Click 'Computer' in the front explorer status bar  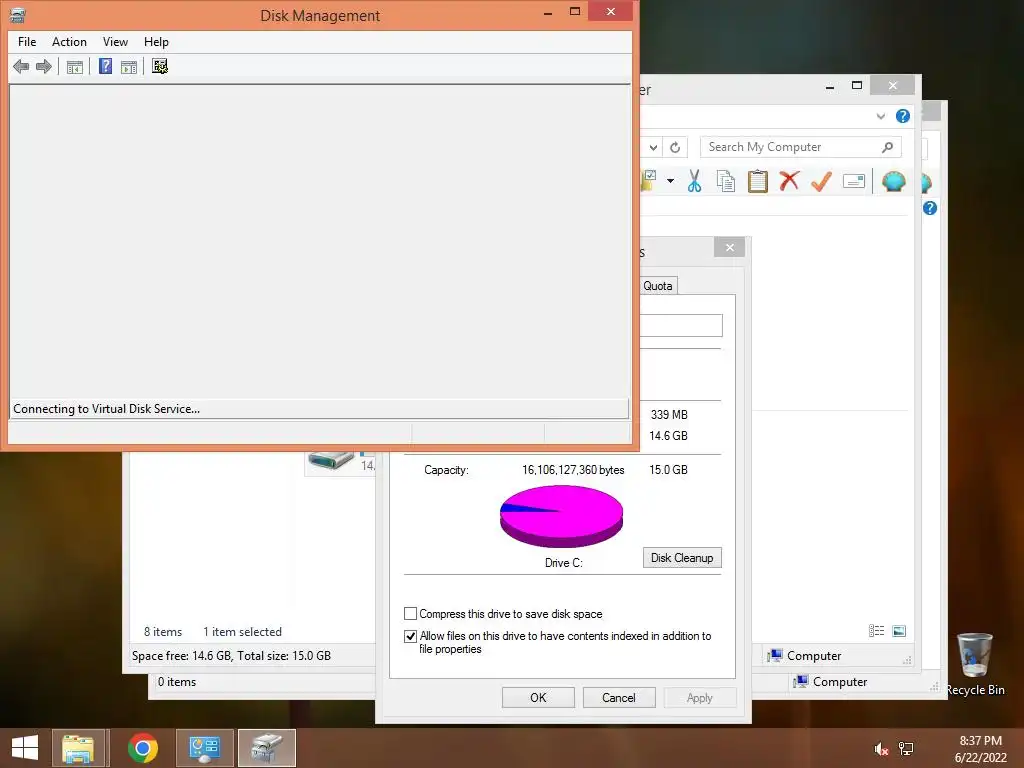pyautogui.click(x=814, y=656)
